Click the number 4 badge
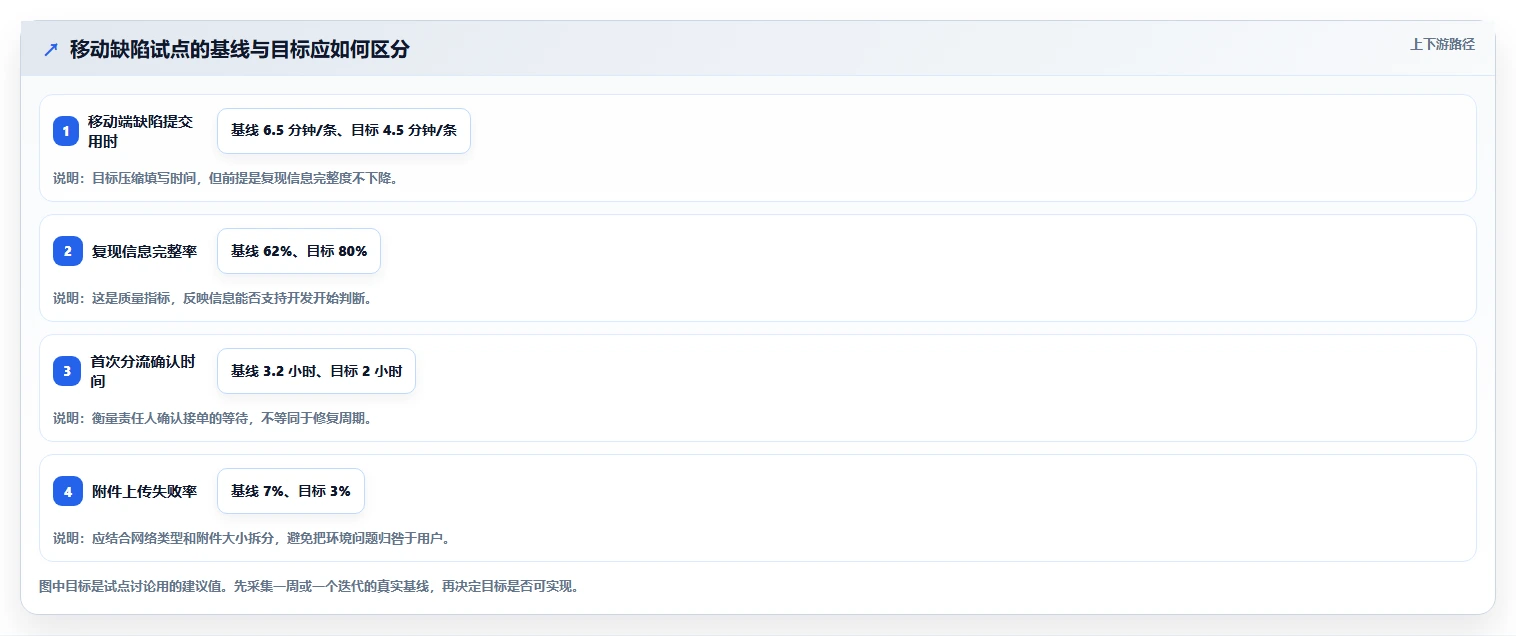The width and height of the screenshot is (1516, 636). 68,491
